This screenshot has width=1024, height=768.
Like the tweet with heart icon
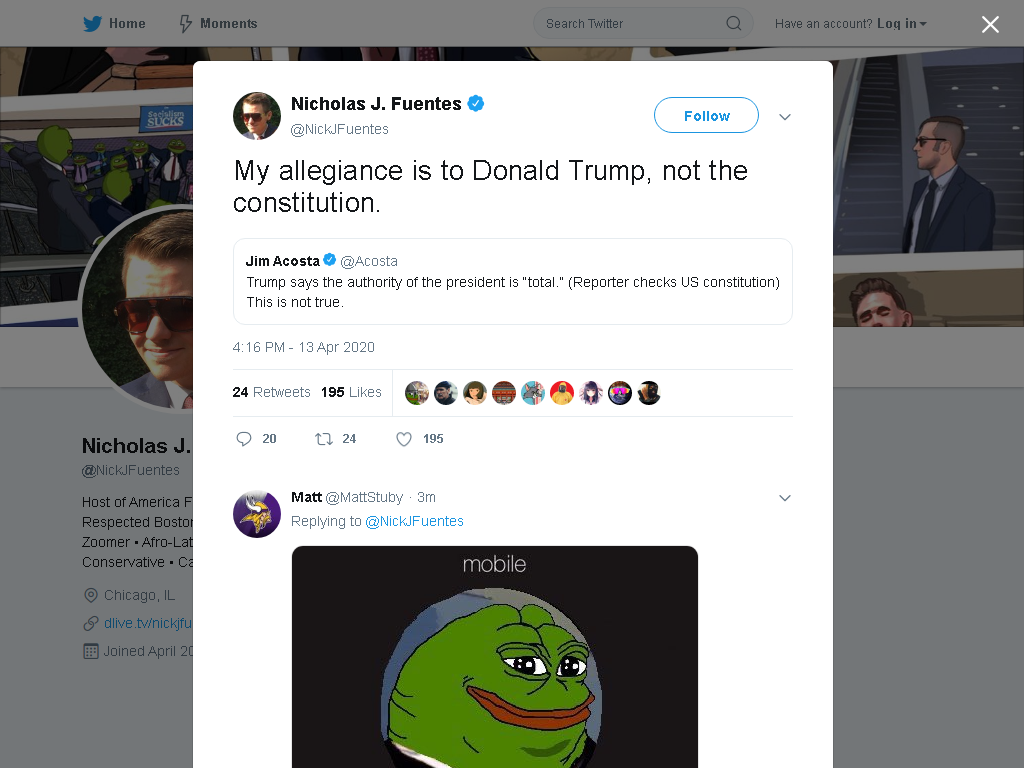point(404,439)
